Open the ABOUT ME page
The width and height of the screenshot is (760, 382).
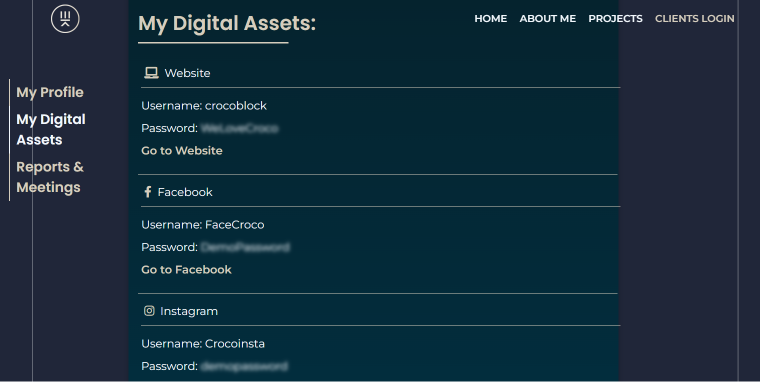pos(548,18)
